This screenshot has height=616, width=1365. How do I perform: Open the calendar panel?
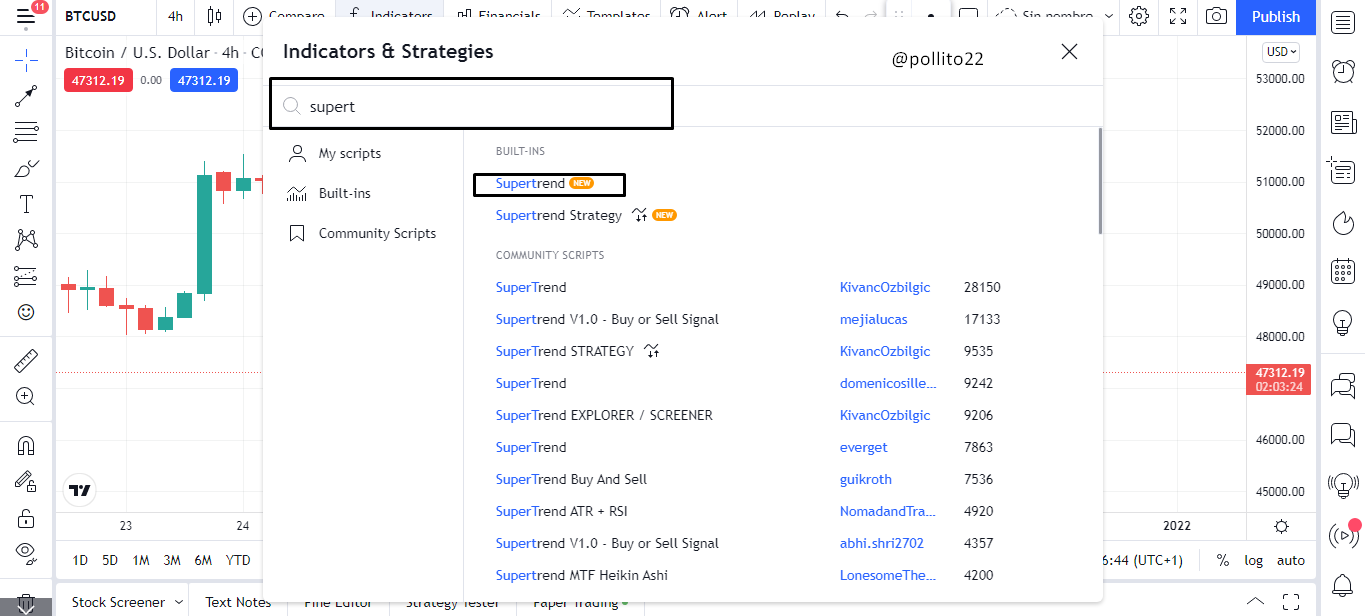1343,271
